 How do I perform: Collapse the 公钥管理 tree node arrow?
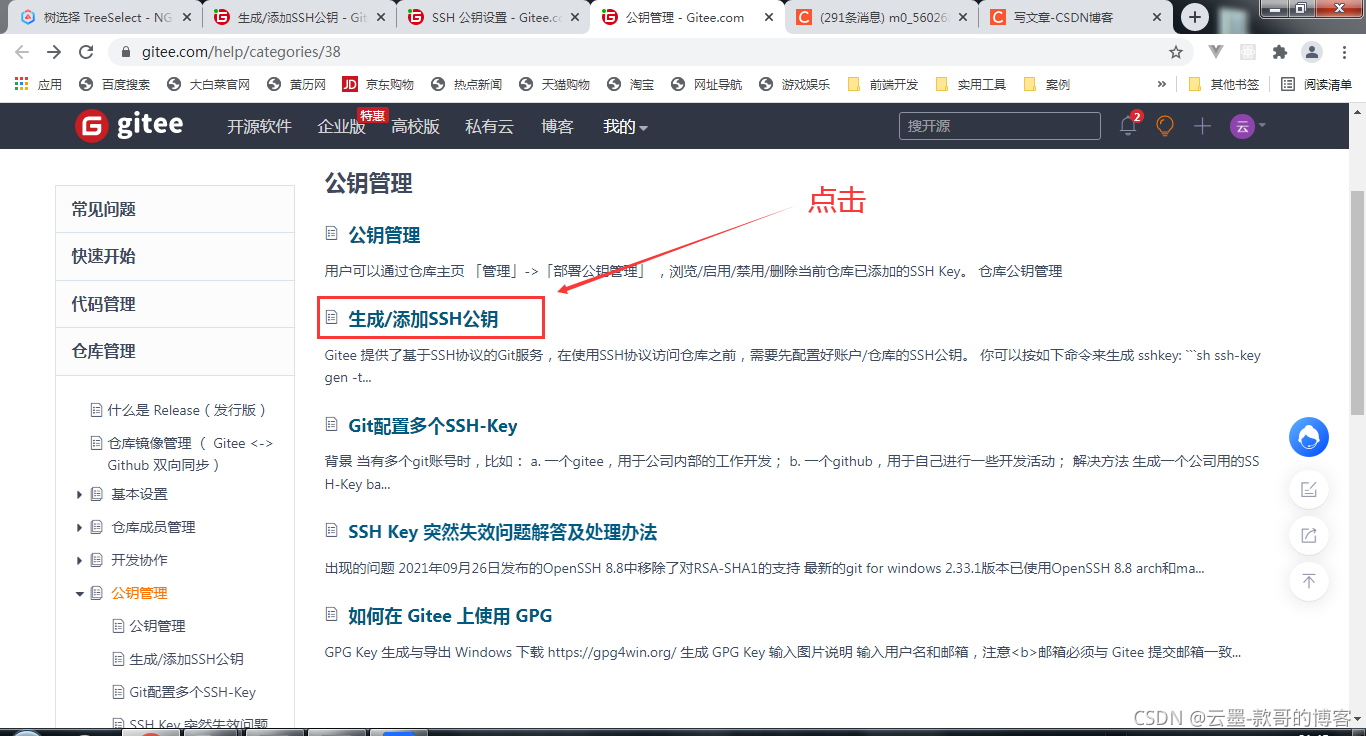[x=80, y=594]
